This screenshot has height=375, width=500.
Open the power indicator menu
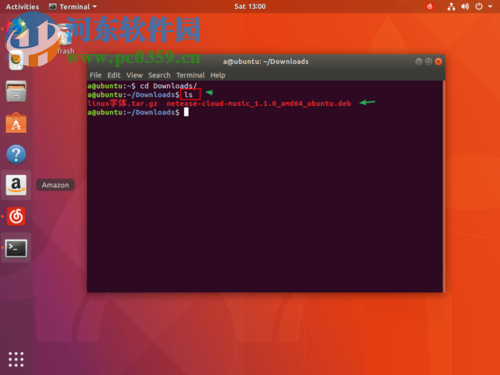coord(479,7)
